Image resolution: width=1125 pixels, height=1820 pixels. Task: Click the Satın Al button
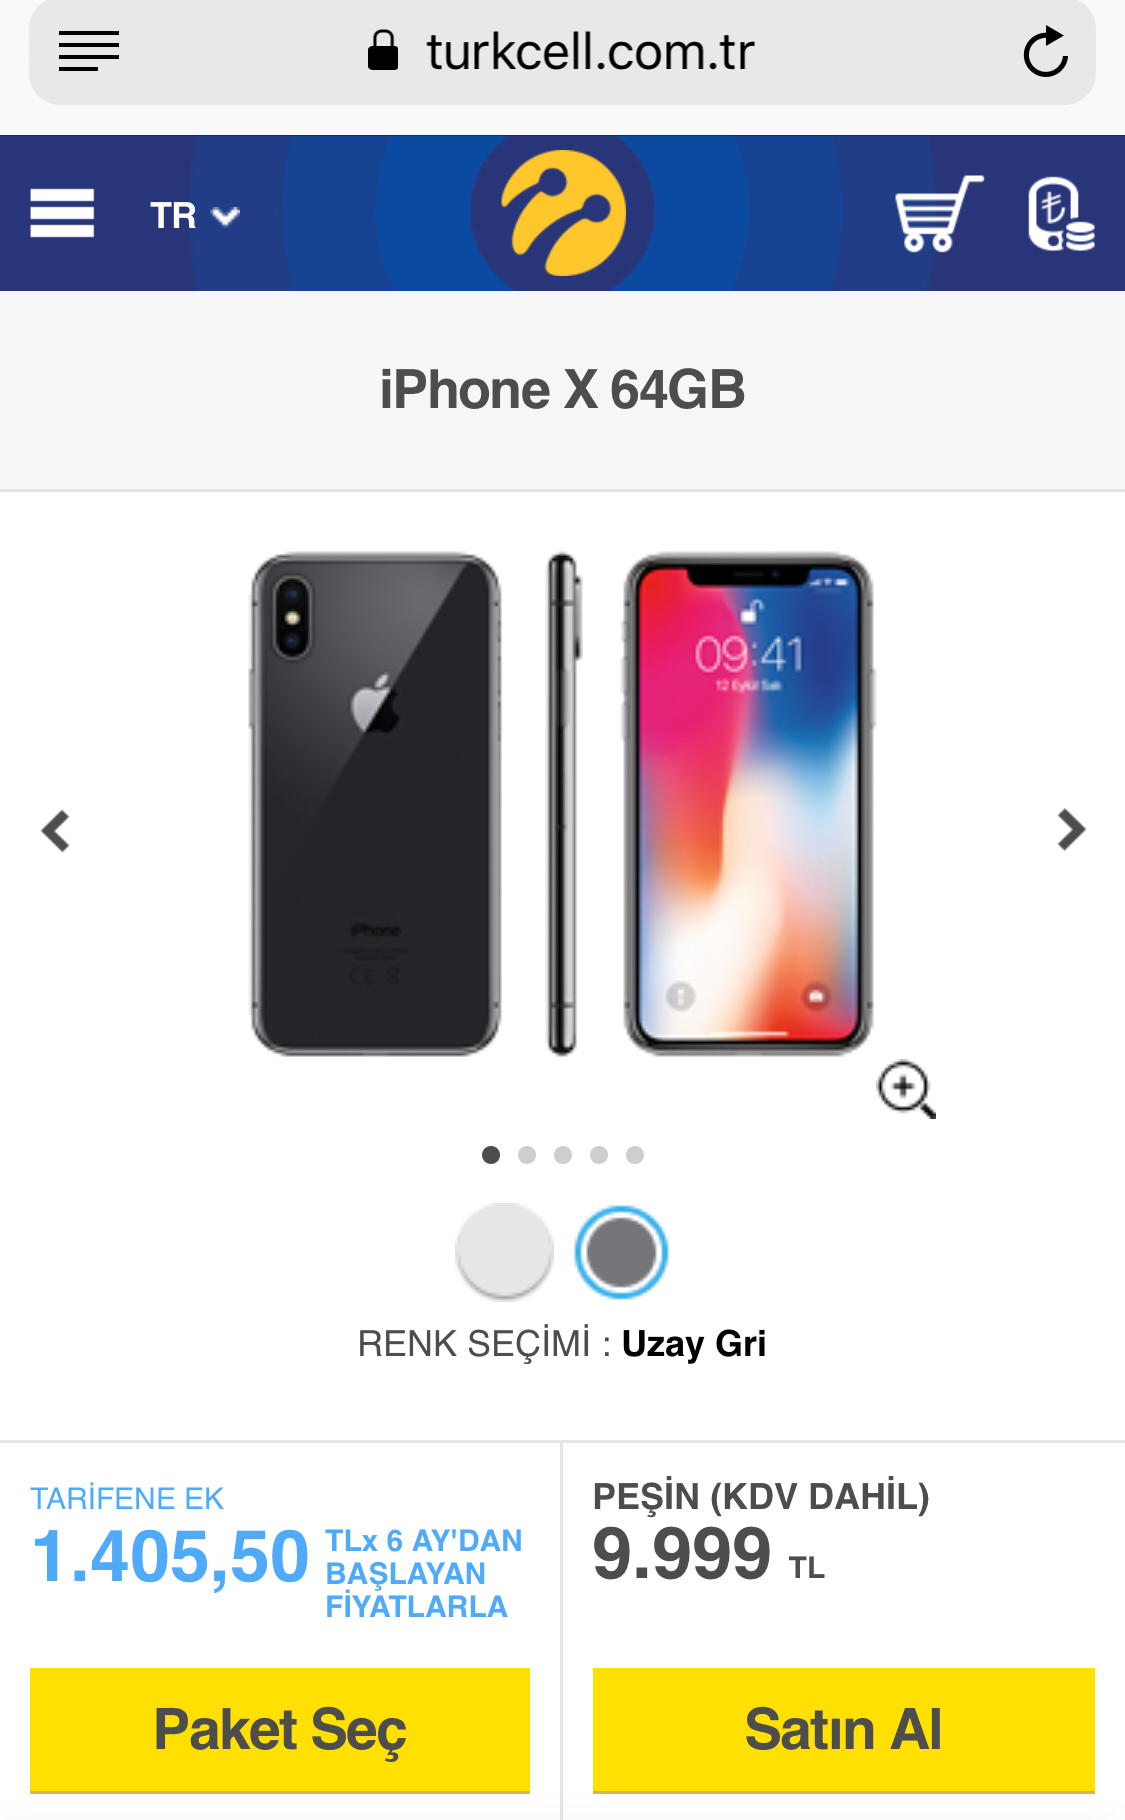[x=844, y=1730]
